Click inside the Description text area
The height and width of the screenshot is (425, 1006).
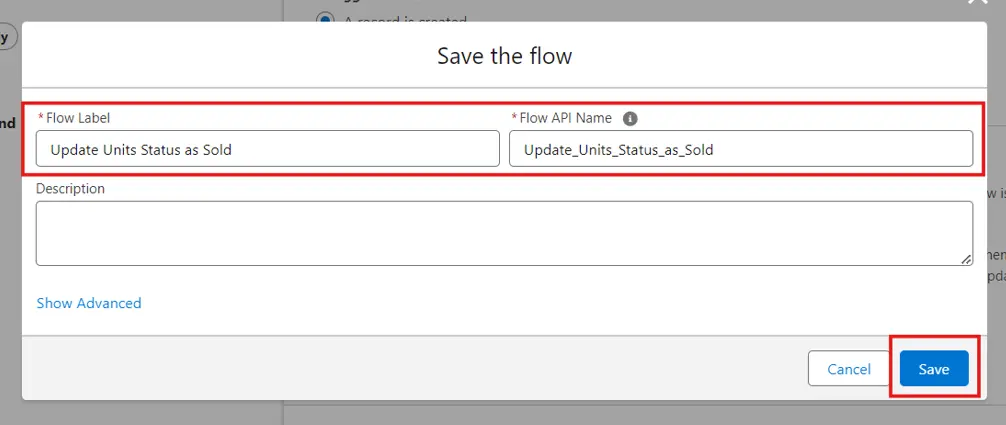(504, 233)
